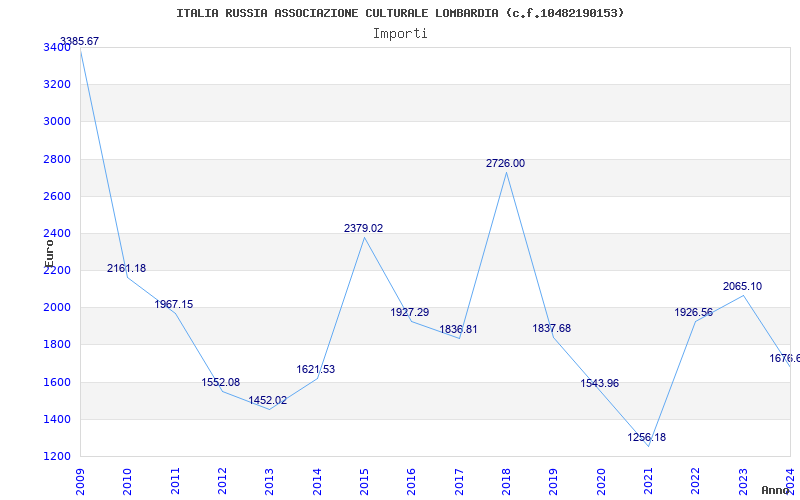Click the 2600 y-axis tick label
800x500 pixels.
point(57,196)
